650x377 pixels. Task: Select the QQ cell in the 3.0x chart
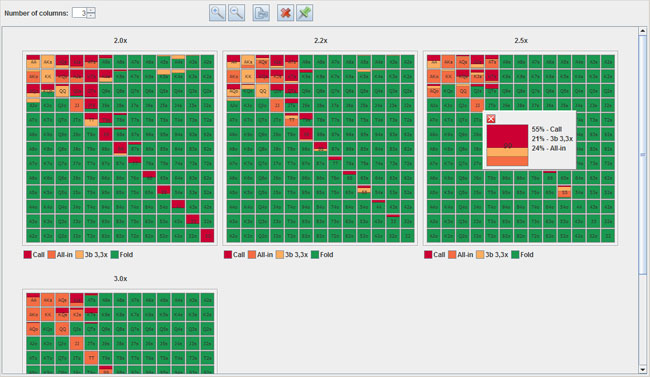click(62, 329)
